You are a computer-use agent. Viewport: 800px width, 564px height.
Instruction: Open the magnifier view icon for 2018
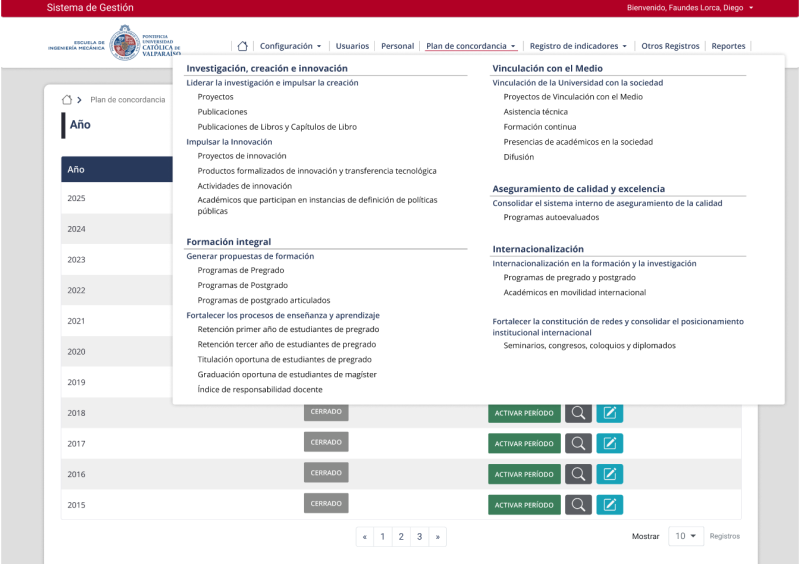[578, 412]
